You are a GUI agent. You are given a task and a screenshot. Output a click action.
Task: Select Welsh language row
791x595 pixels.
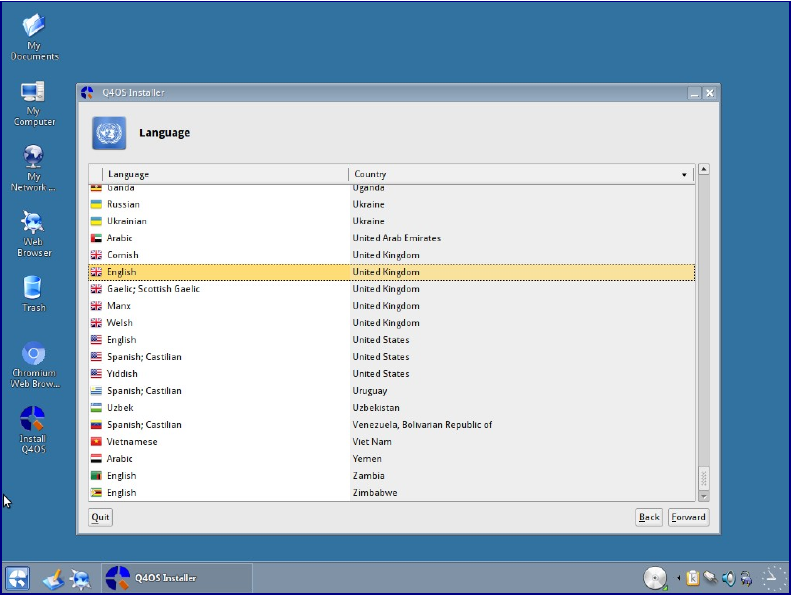[391, 323]
